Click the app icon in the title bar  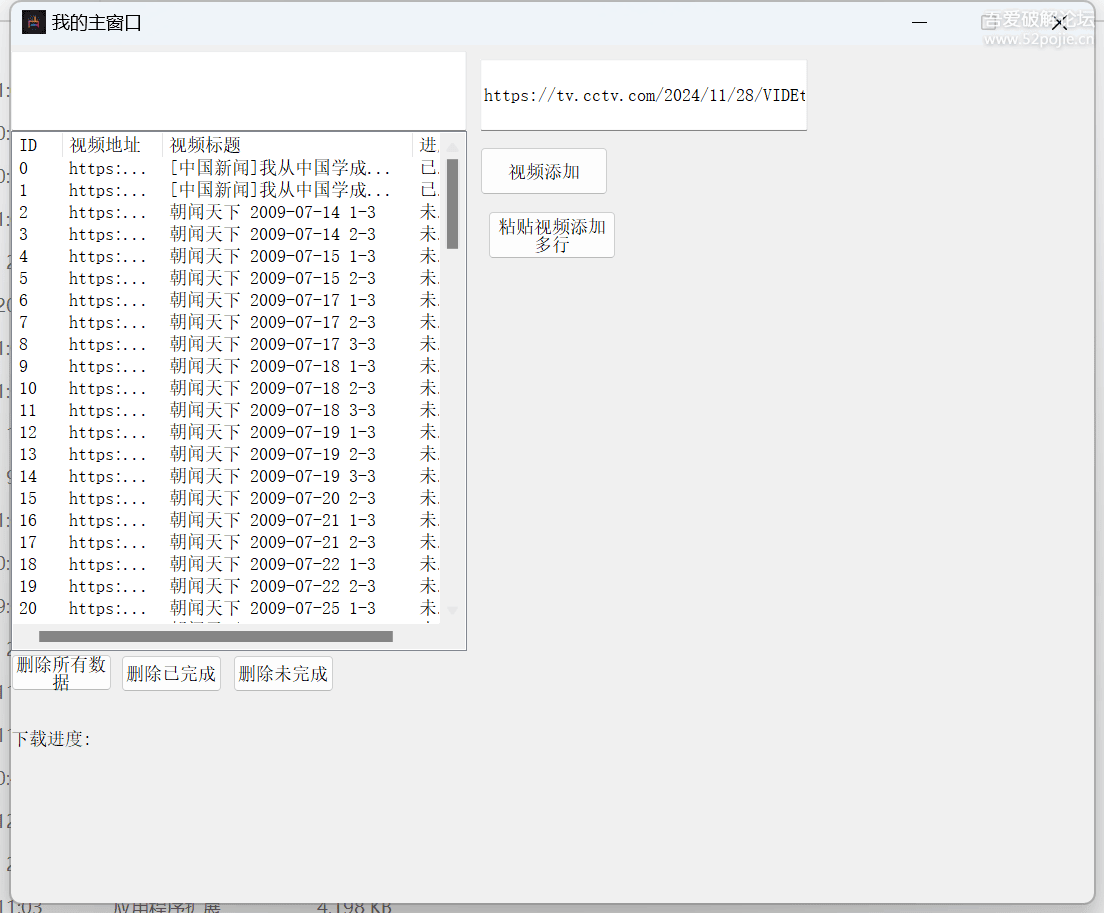pyautogui.click(x=34, y=22)
